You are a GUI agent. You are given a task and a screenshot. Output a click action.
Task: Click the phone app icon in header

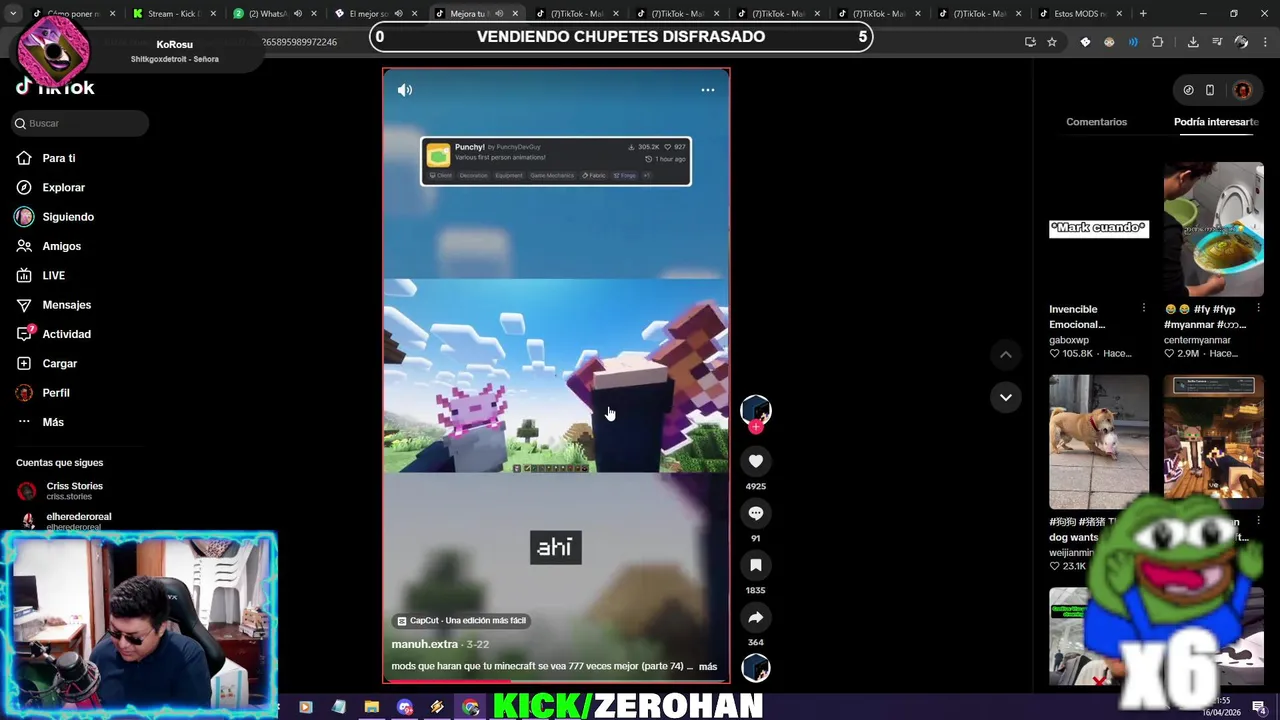1210,90
